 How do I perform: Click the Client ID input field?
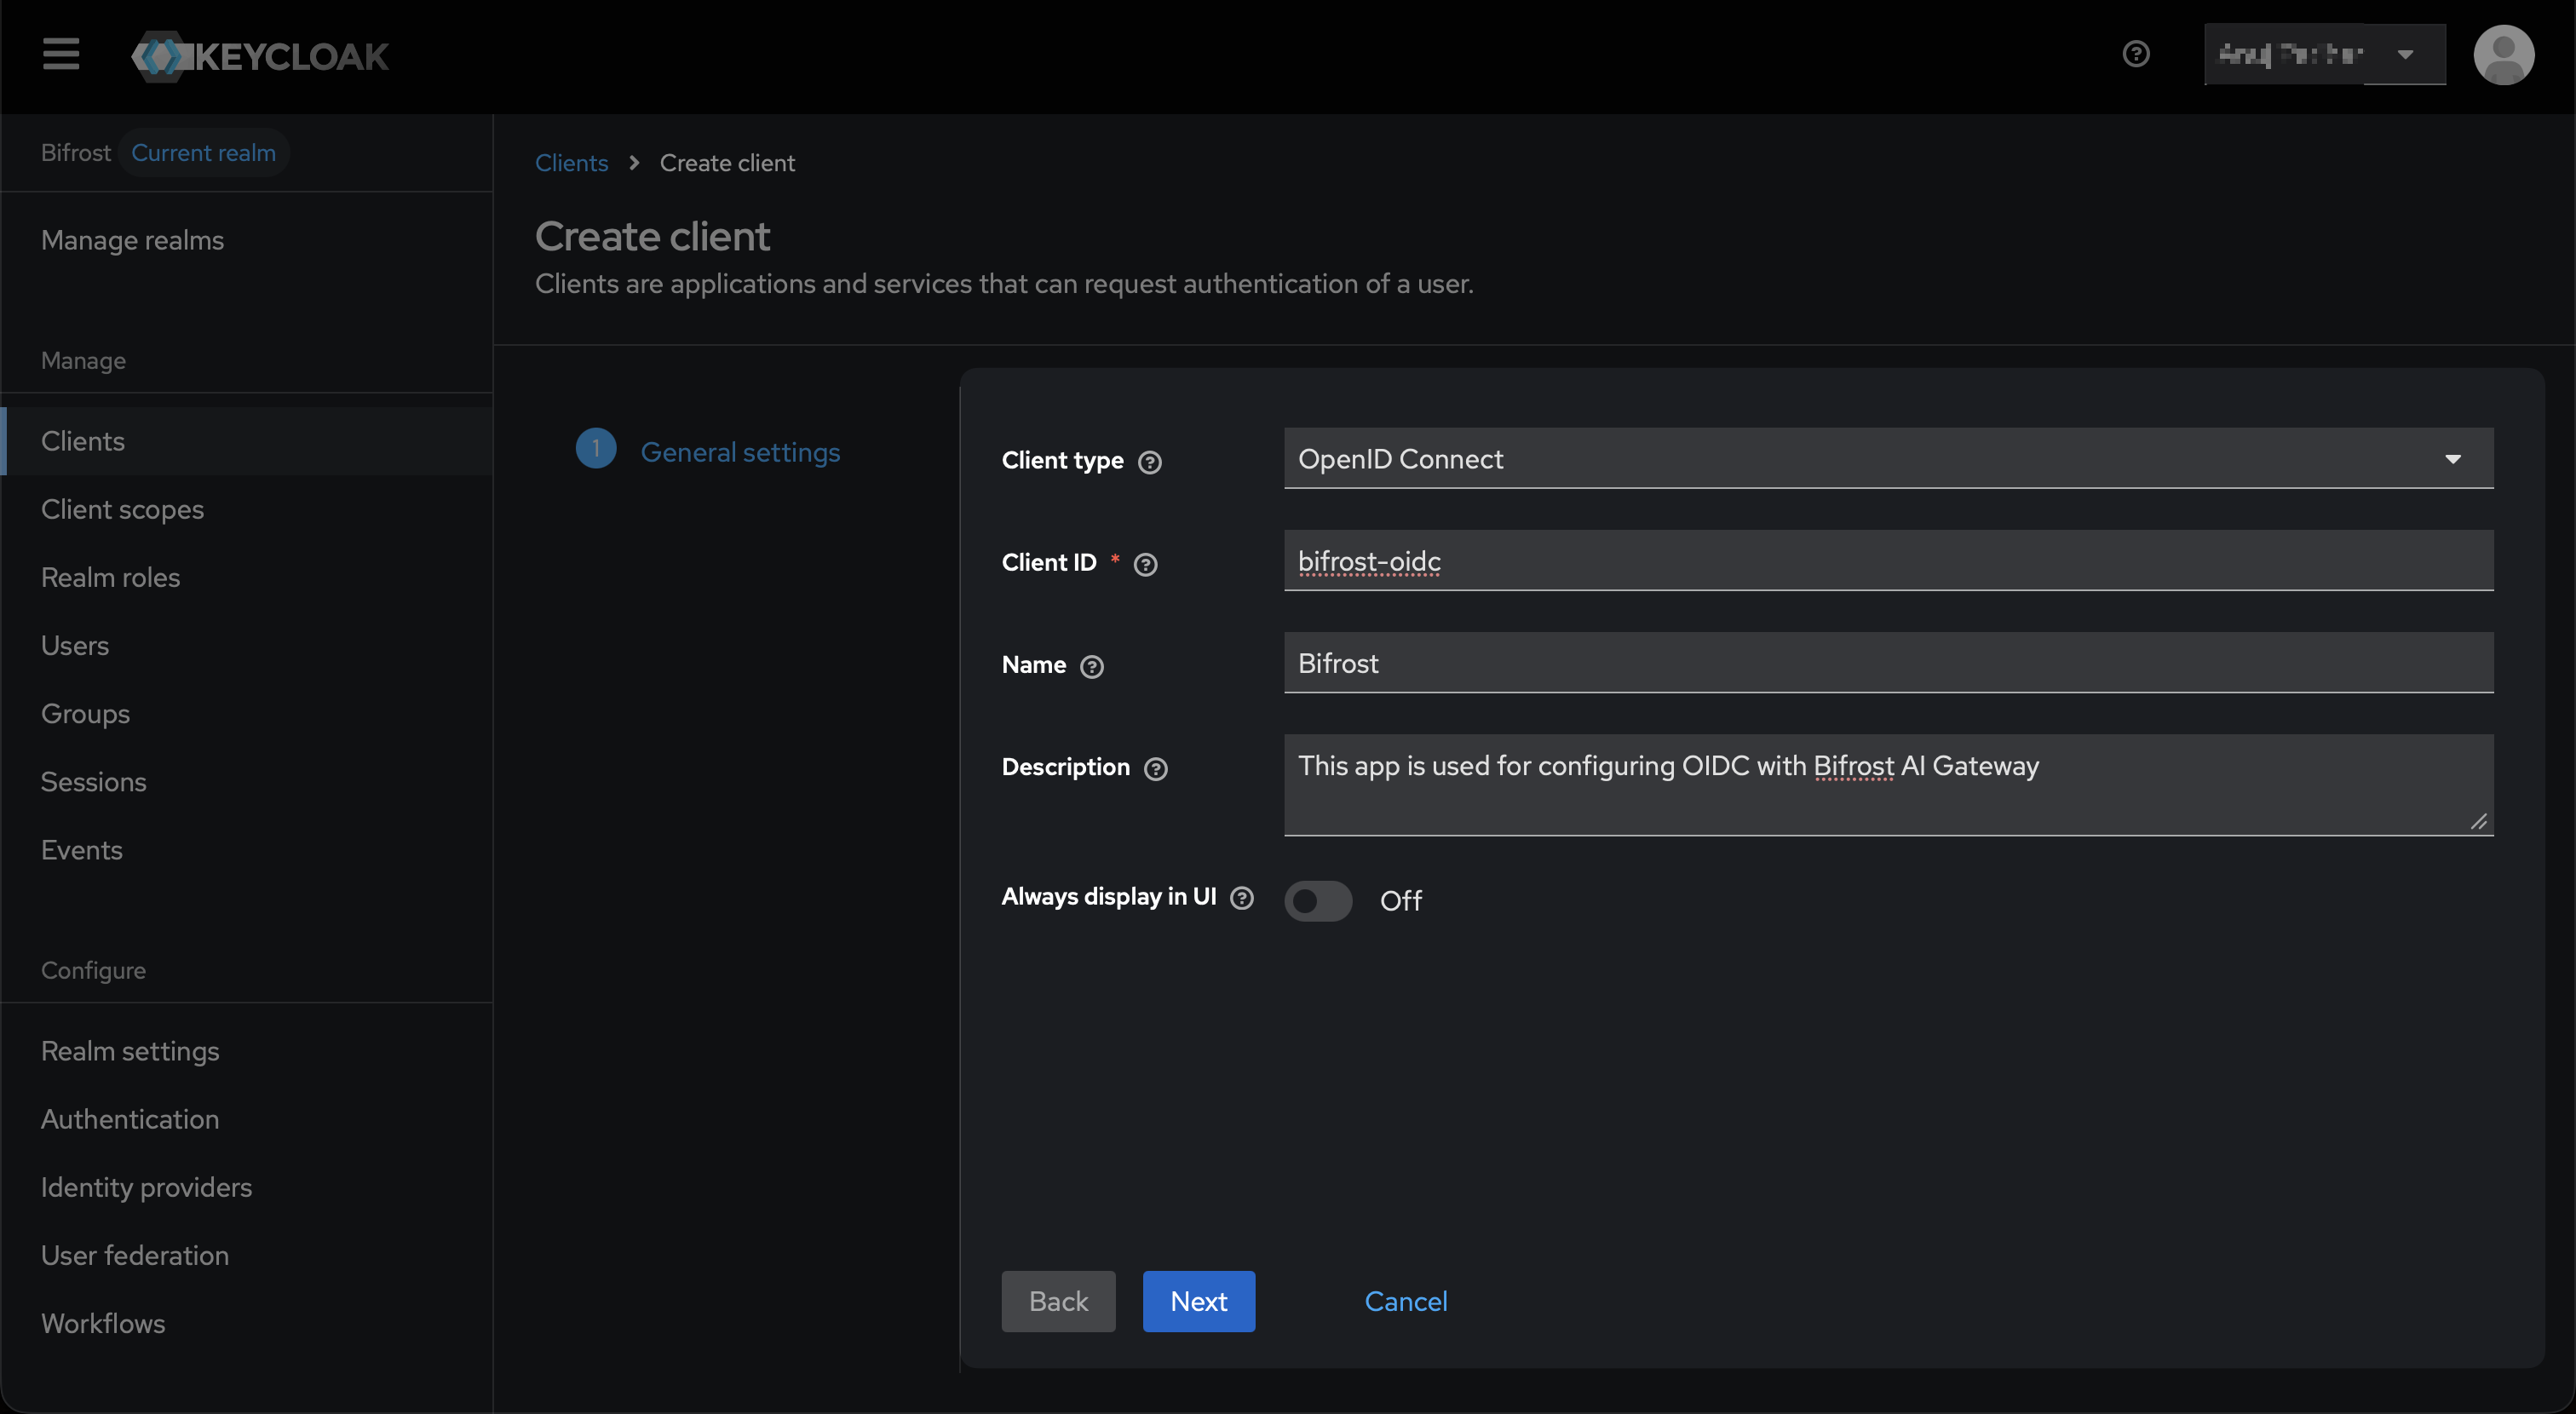pos(1888,561)
